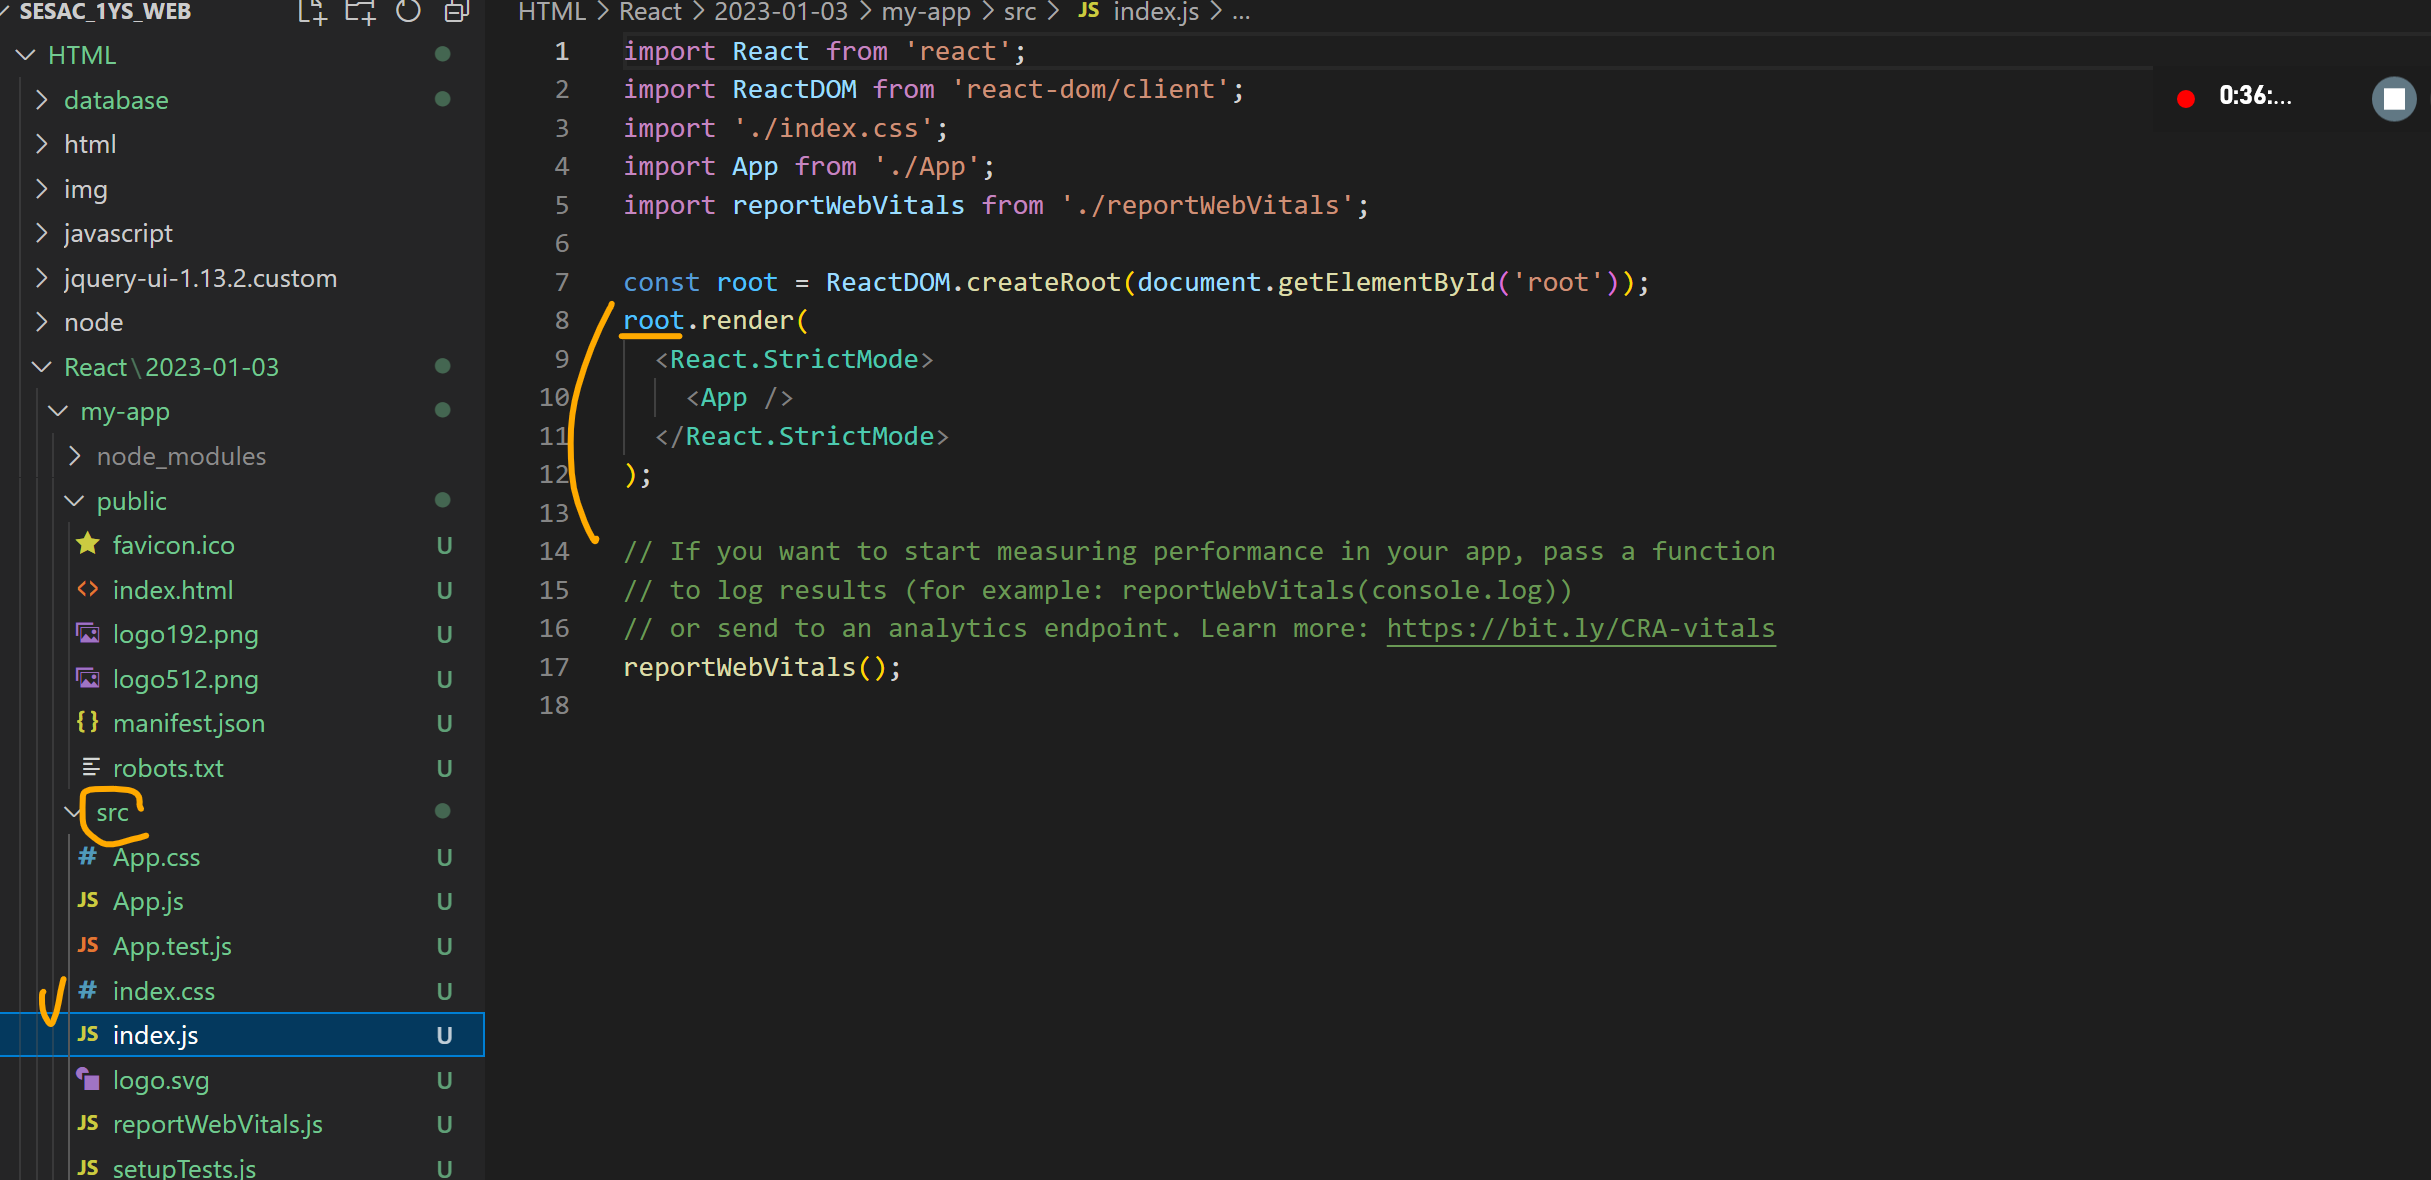The image size is (2431, 1180).
Task: Collapse the my-app folder
Action: pyautogui.click(x=124, y=411)
